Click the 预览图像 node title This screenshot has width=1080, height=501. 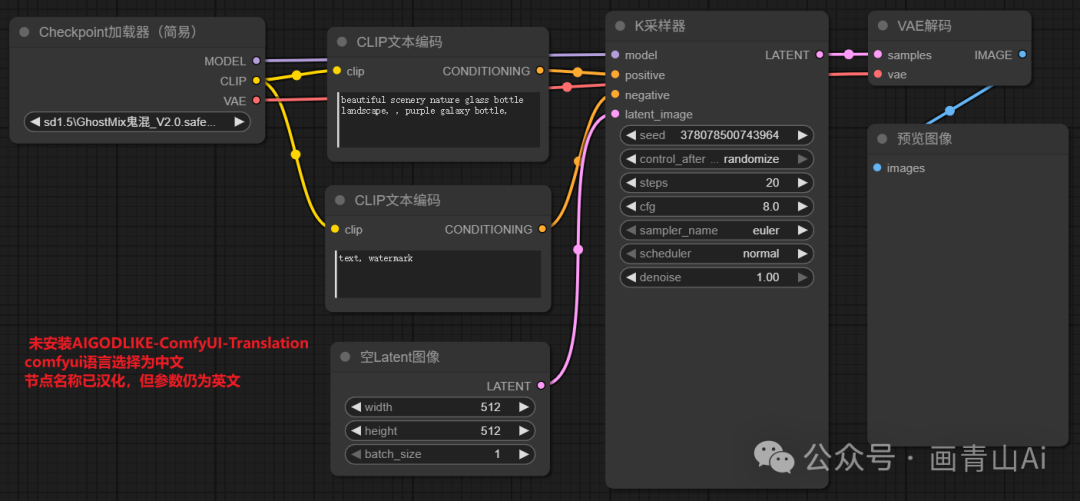click(924, 139)
